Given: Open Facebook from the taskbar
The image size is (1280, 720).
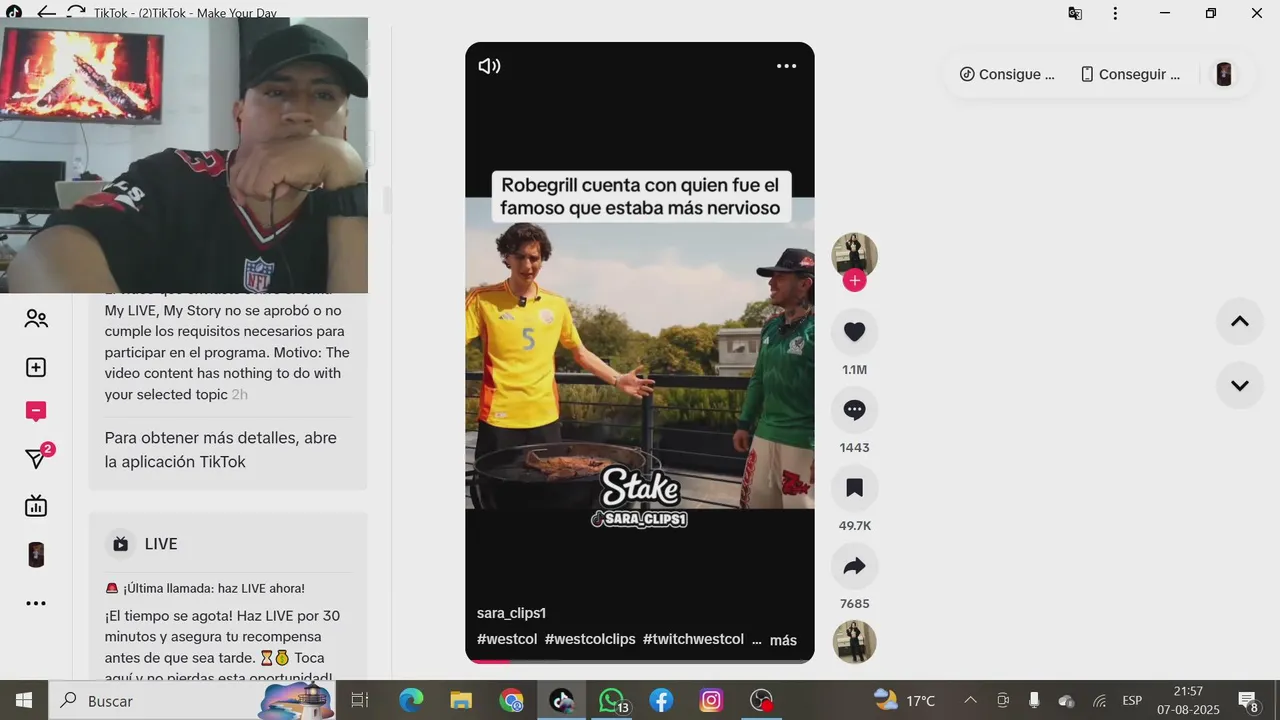Looking at the screenshot, I should tap(661, 701).
